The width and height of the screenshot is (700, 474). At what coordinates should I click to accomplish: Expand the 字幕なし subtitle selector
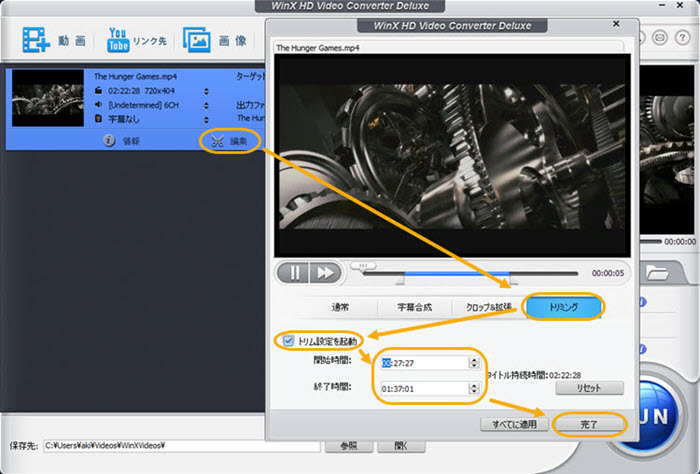206,120
